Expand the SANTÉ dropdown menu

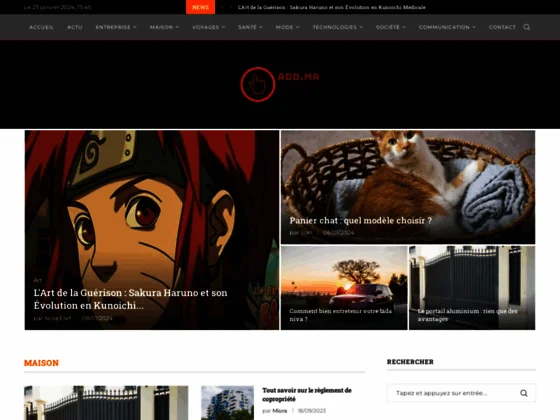click(x=250, y=27)
